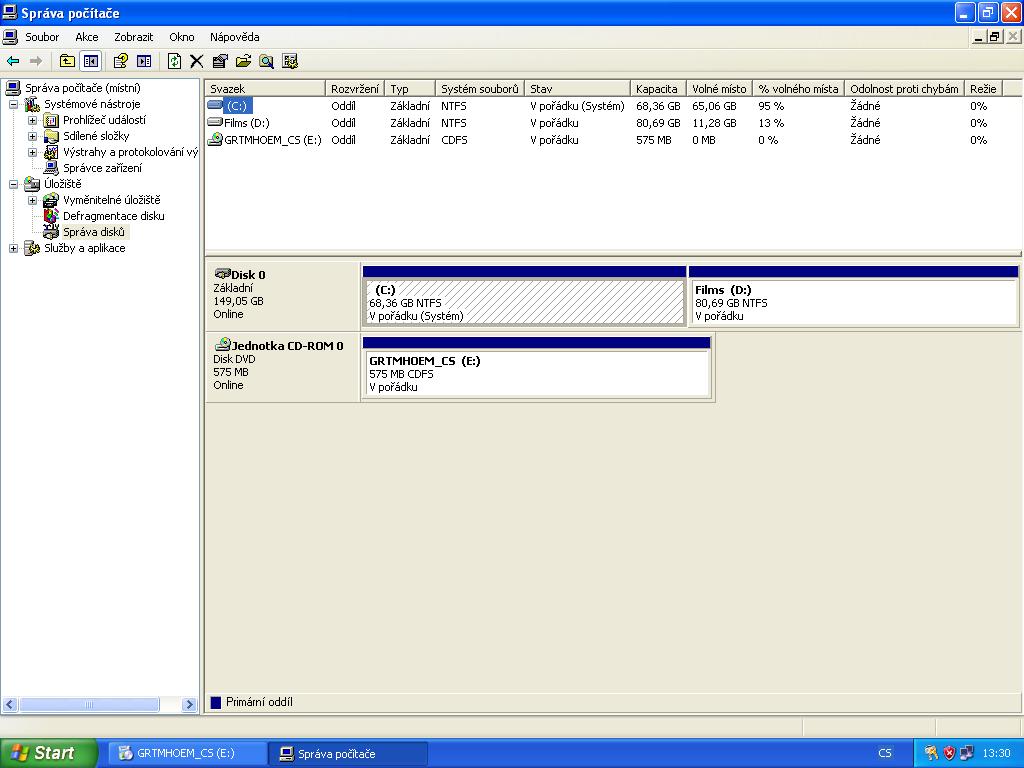Select Defragmentace disku in the tree
This screenshot has width=1024, height=768.
(x=113, y=216)
